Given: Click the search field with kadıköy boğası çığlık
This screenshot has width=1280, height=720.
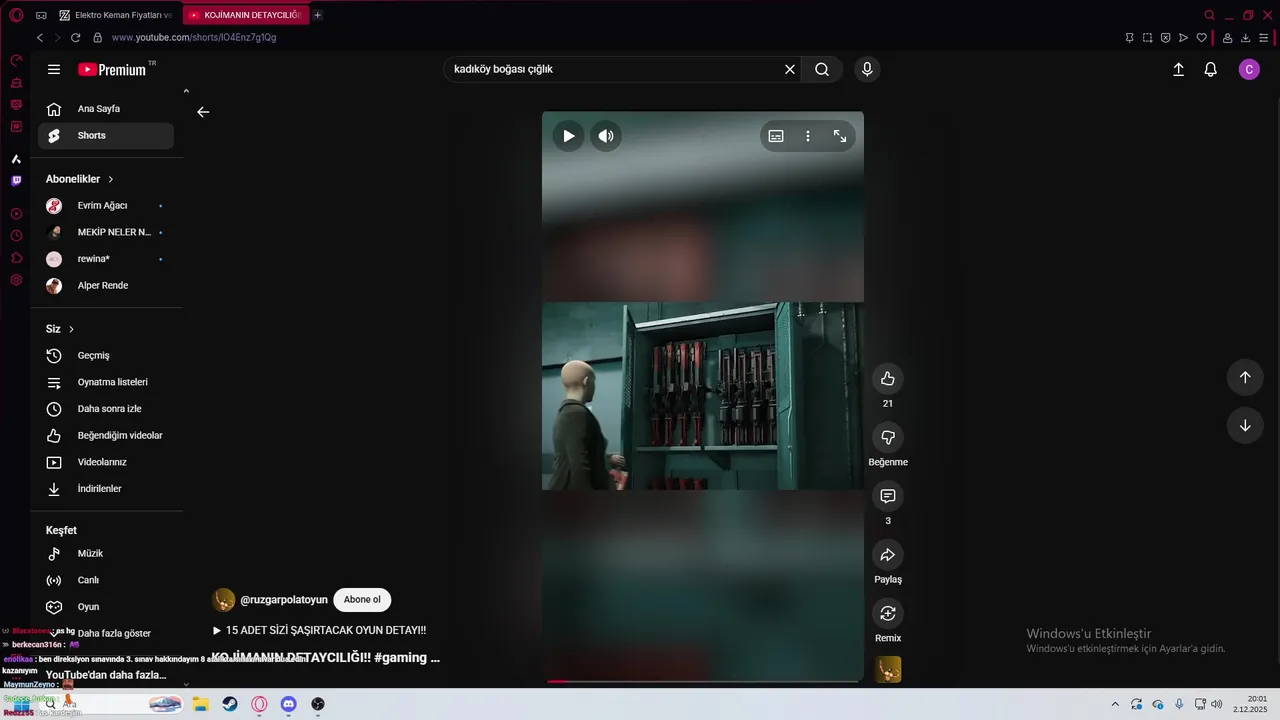Looking at the screenshot, I should (612, 69).
